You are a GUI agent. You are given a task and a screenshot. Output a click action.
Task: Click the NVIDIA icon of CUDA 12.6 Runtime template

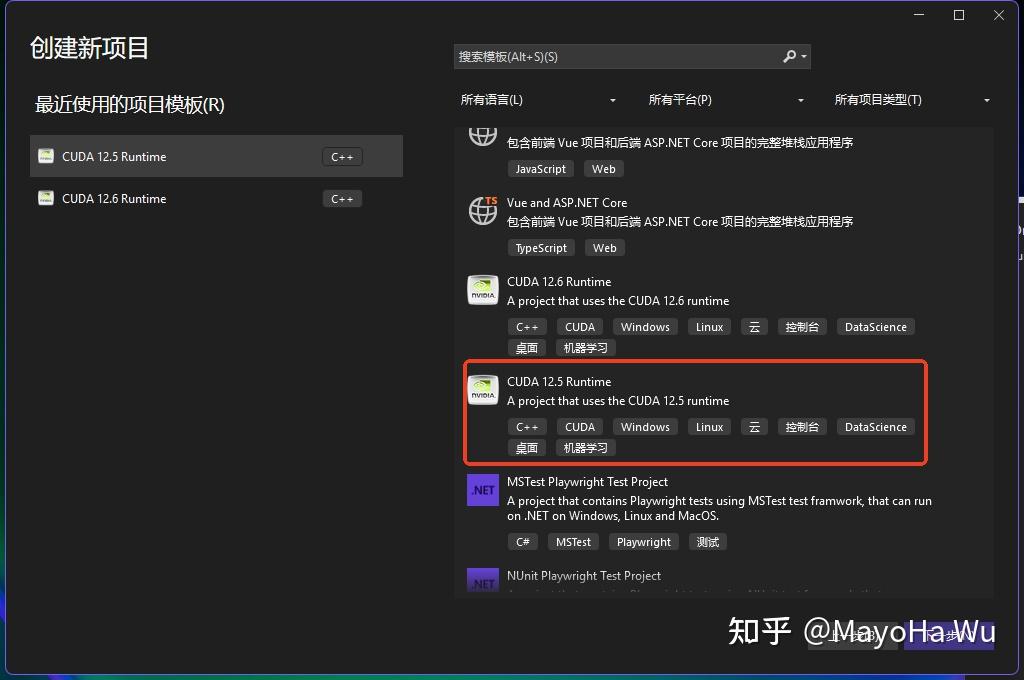[x=482, y=289]
